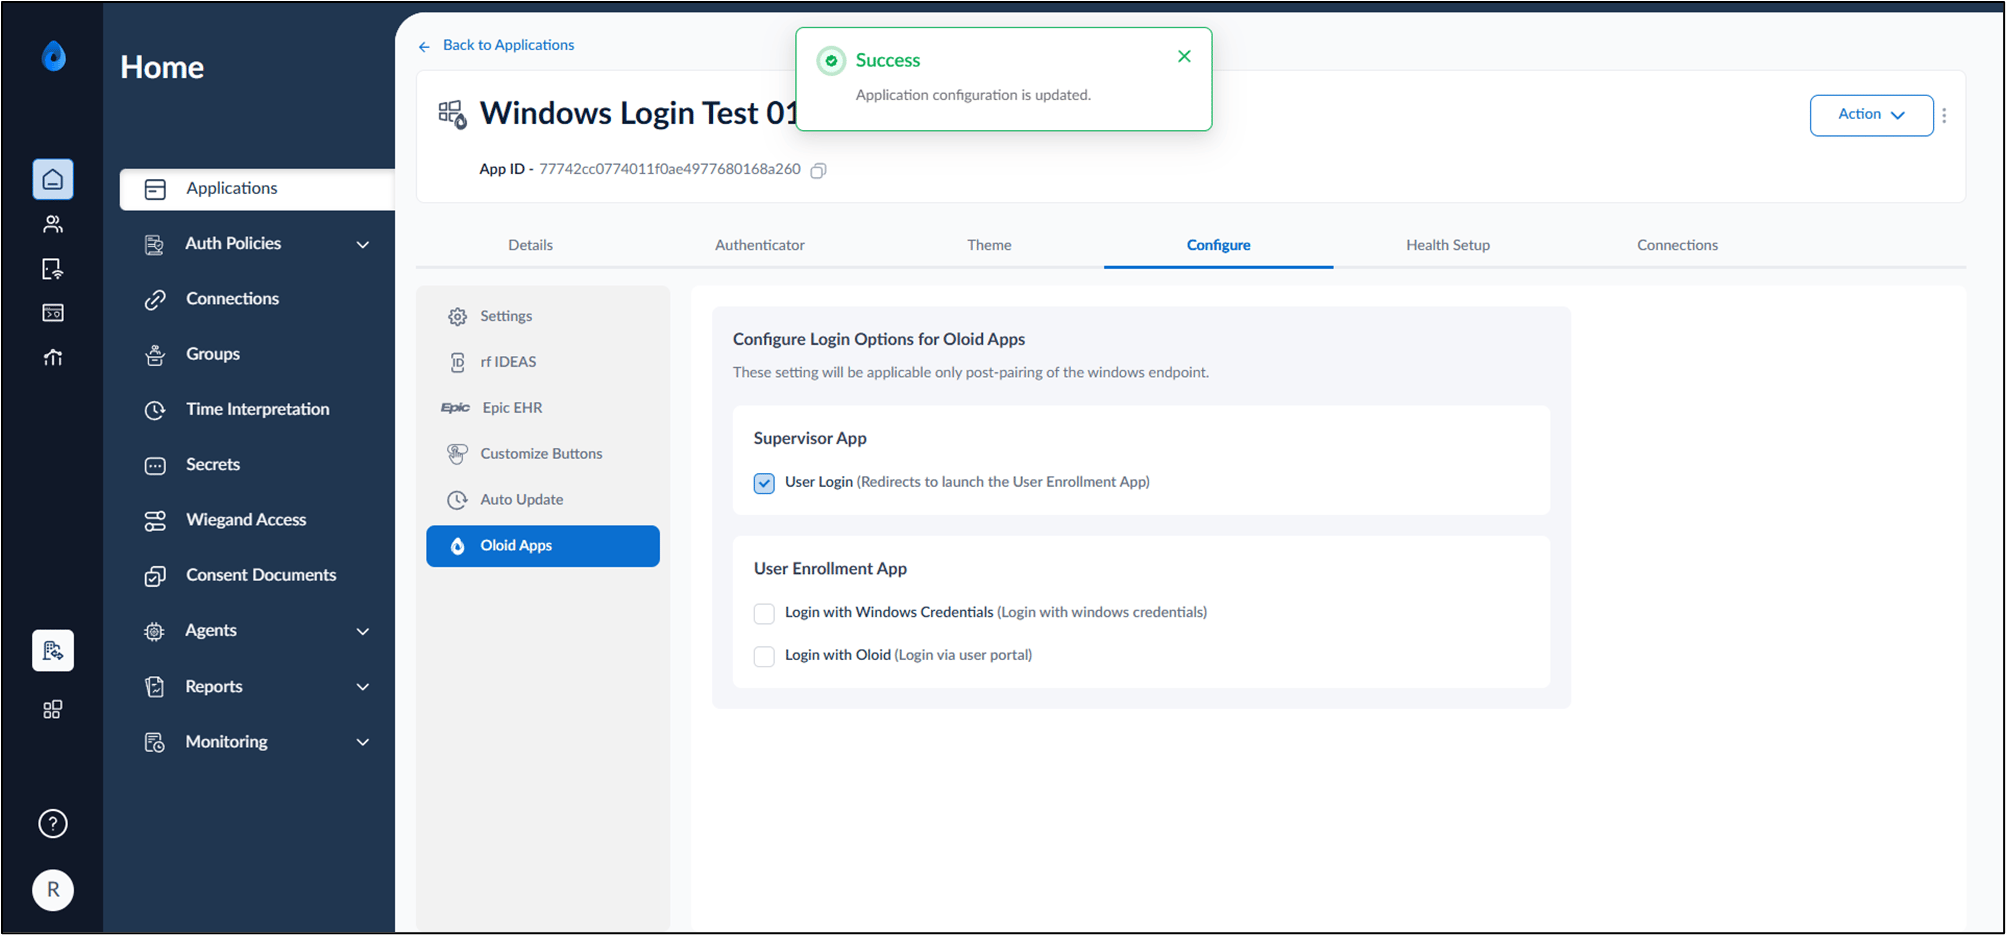Click the highlighted document icon in left rail
Screen dimensions: 2006x935
click(x=53, y=651)
